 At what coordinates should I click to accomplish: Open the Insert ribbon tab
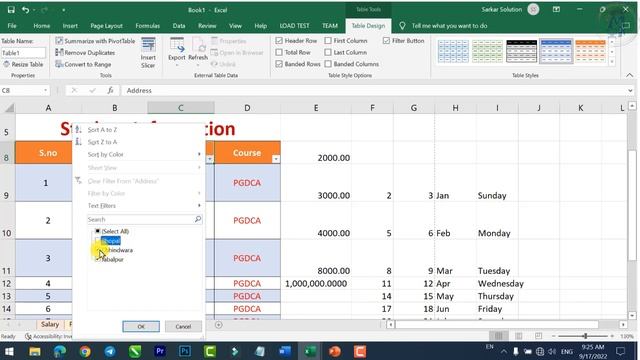coord(70,26)
